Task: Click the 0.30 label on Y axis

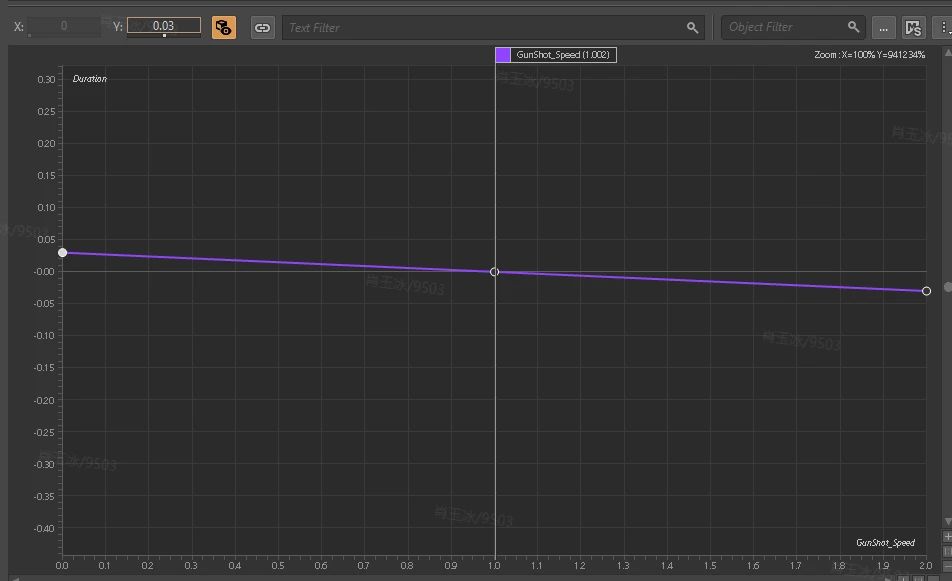Action: 46,80
